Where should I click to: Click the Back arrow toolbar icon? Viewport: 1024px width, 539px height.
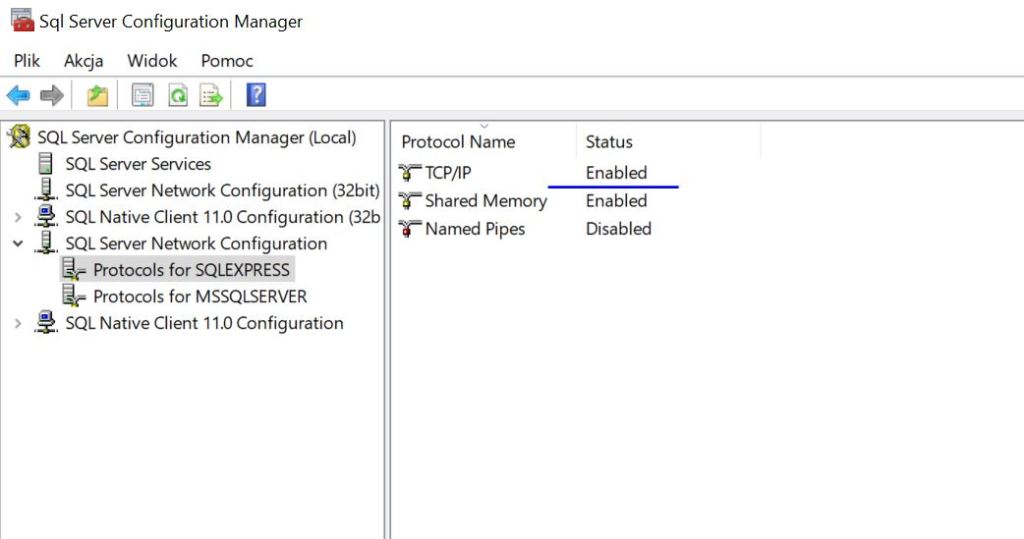[18, 96]
